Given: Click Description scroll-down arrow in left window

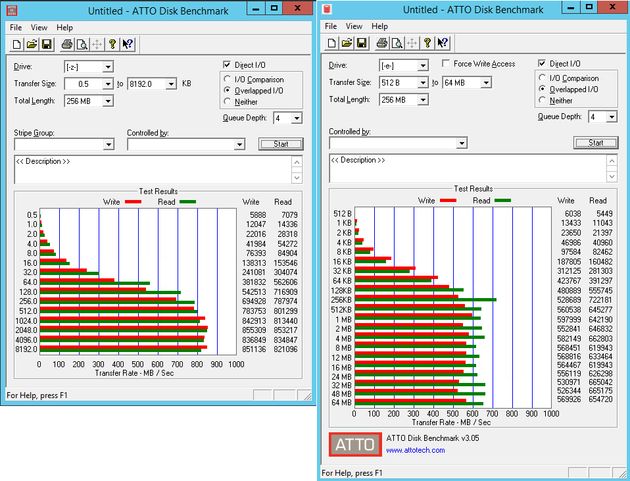Looking at the screenshot, I should click(x=297, y=177).
